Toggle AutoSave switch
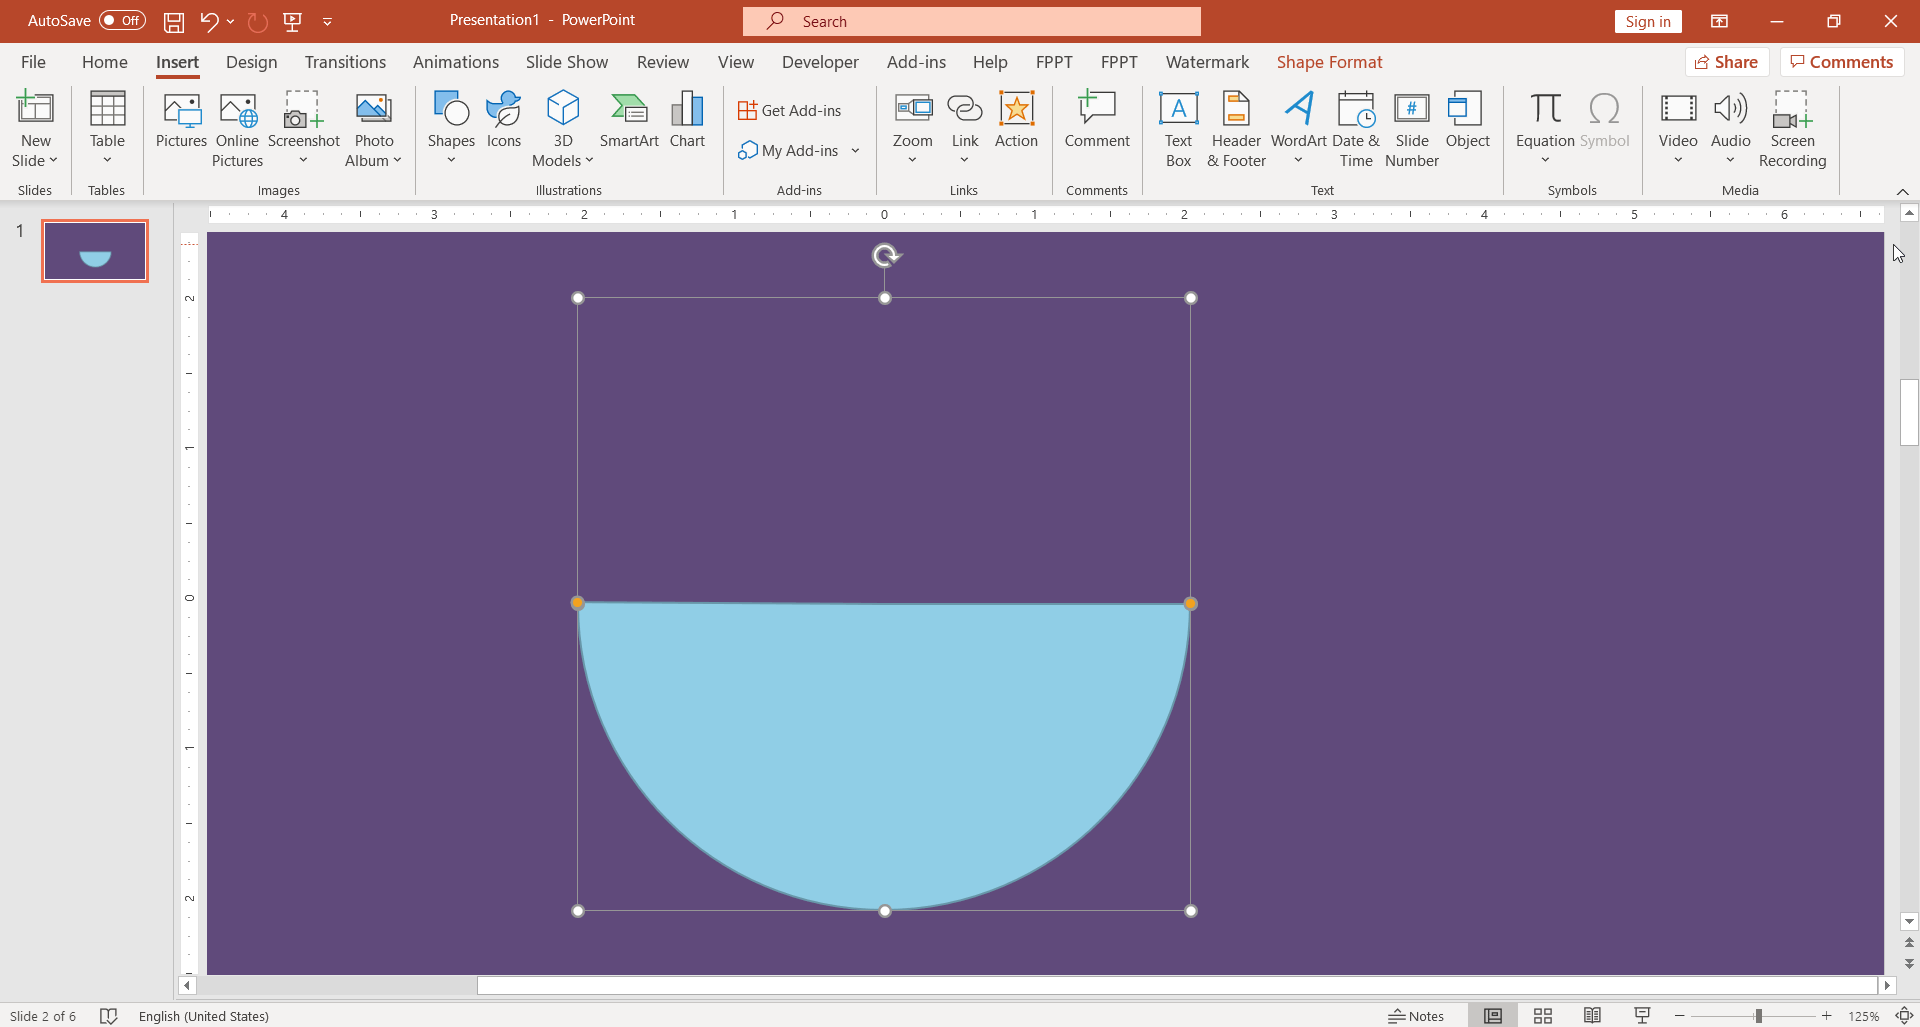Viewport: 1920px width, 1027px height. click(122, 20)
